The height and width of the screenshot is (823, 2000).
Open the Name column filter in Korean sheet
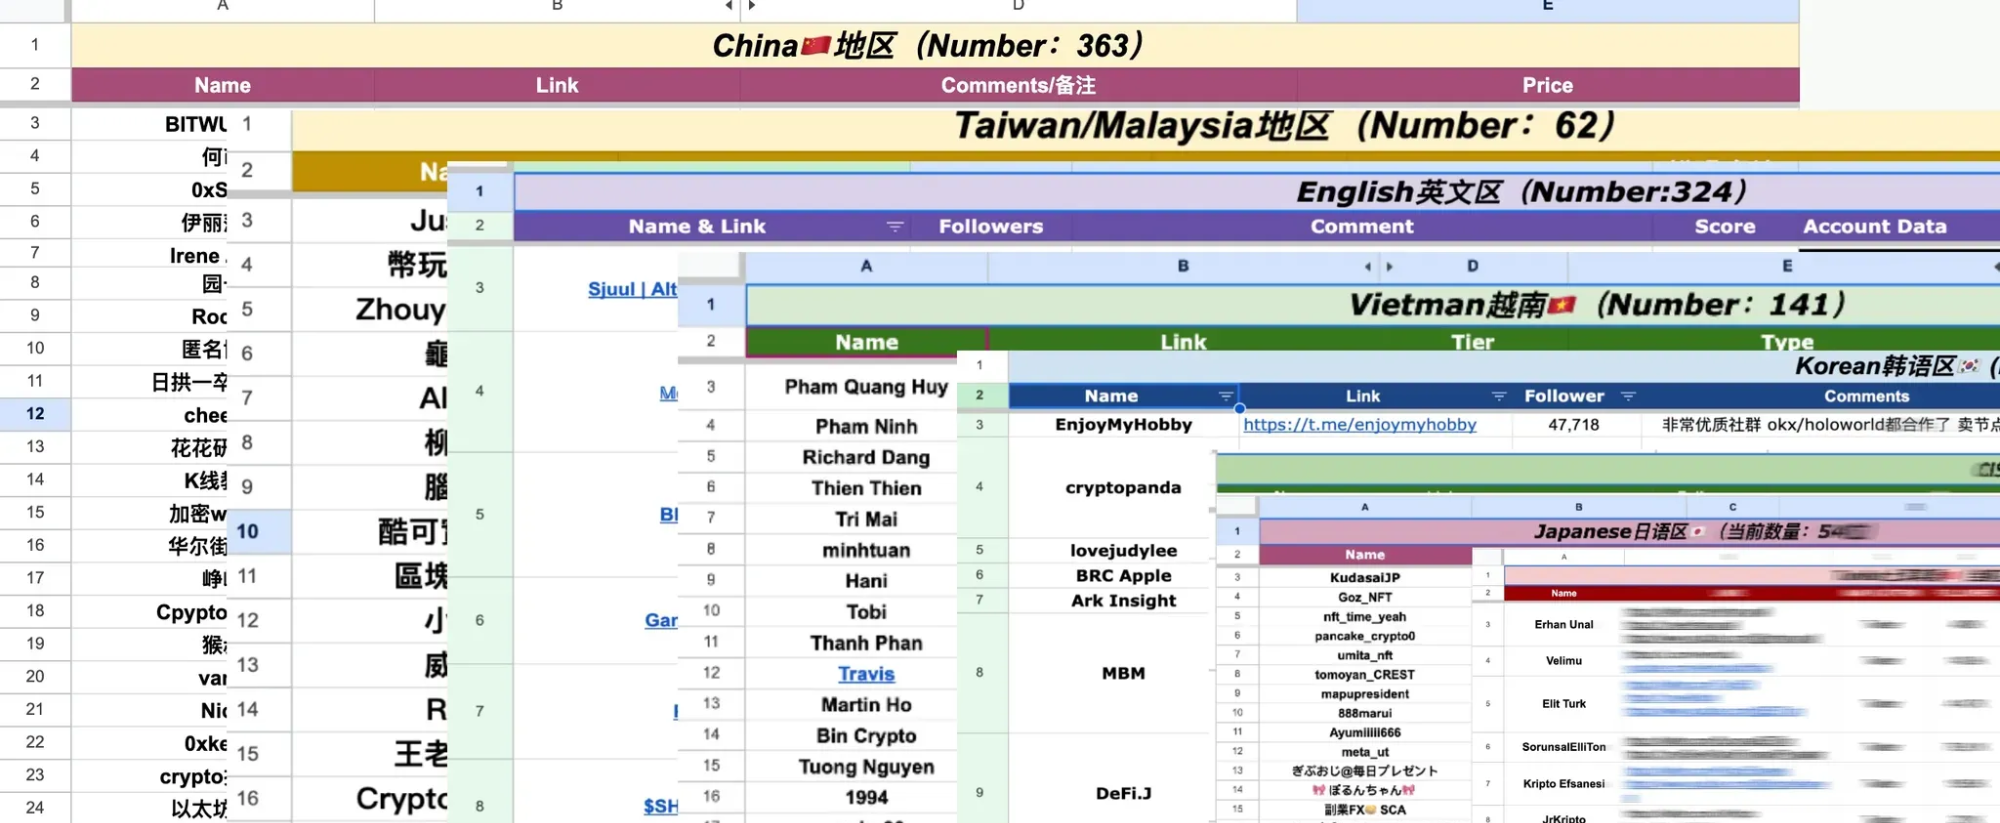pyautogui.click(x=1225, y=397)
